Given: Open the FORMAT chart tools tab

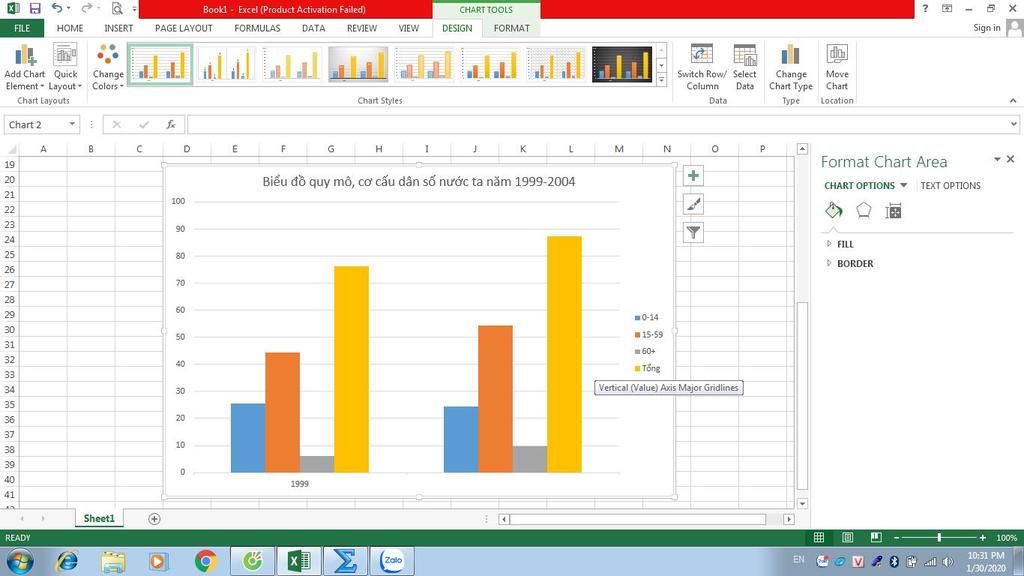Looking at the screenshot, I should pyautogui.click(x=511, y=28).
